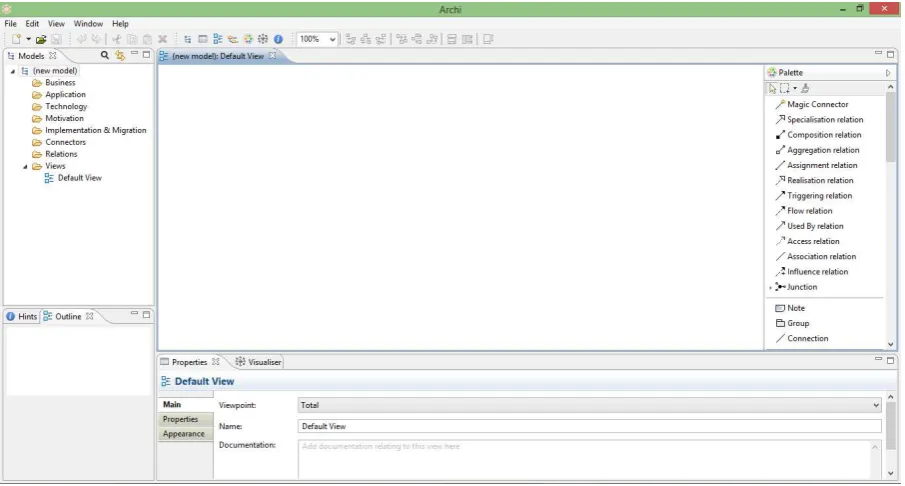
Task: Toggle Link with Editor in Models panel
Action: (119, 55)
